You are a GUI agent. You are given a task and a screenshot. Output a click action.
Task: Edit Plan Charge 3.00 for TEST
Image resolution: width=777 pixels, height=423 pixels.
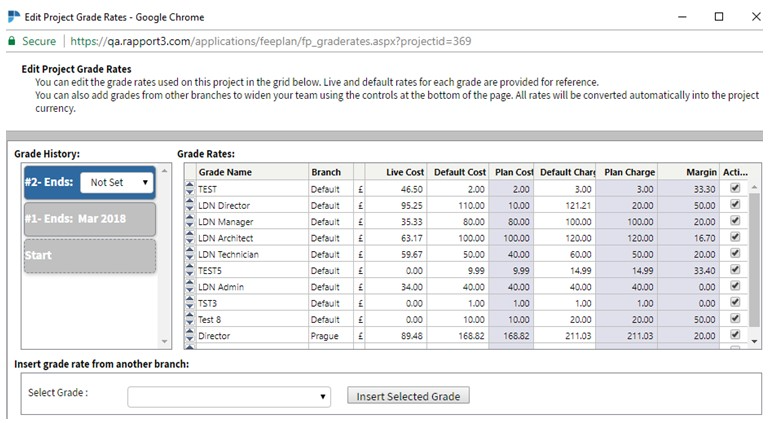pyautogui.click(x=627, y=189)
